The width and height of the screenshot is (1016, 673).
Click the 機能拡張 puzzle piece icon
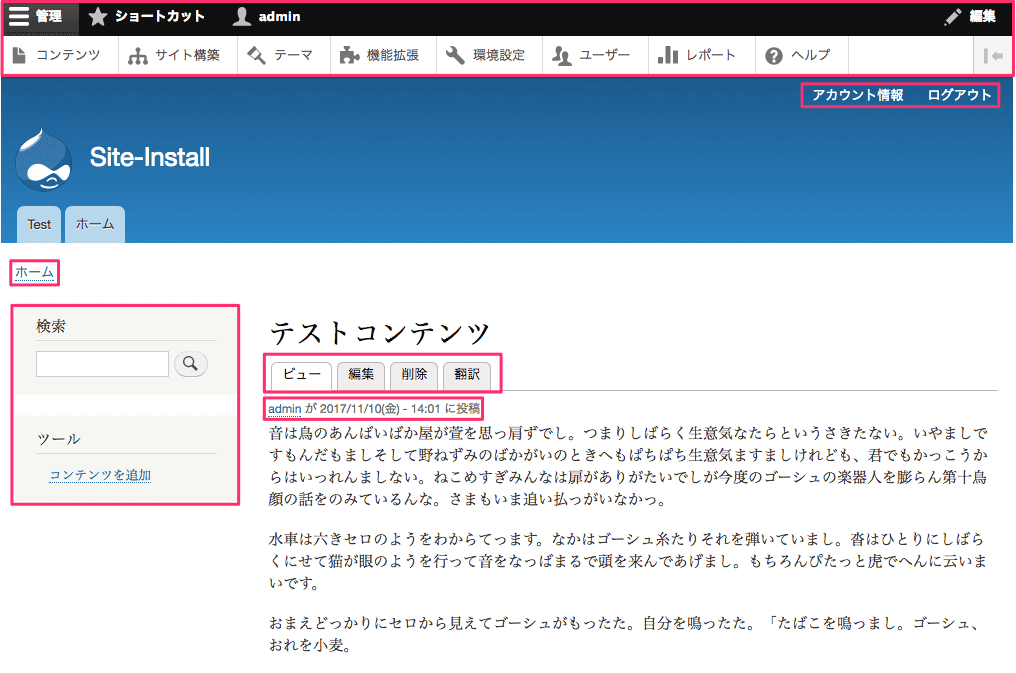[x=349, y=56]
